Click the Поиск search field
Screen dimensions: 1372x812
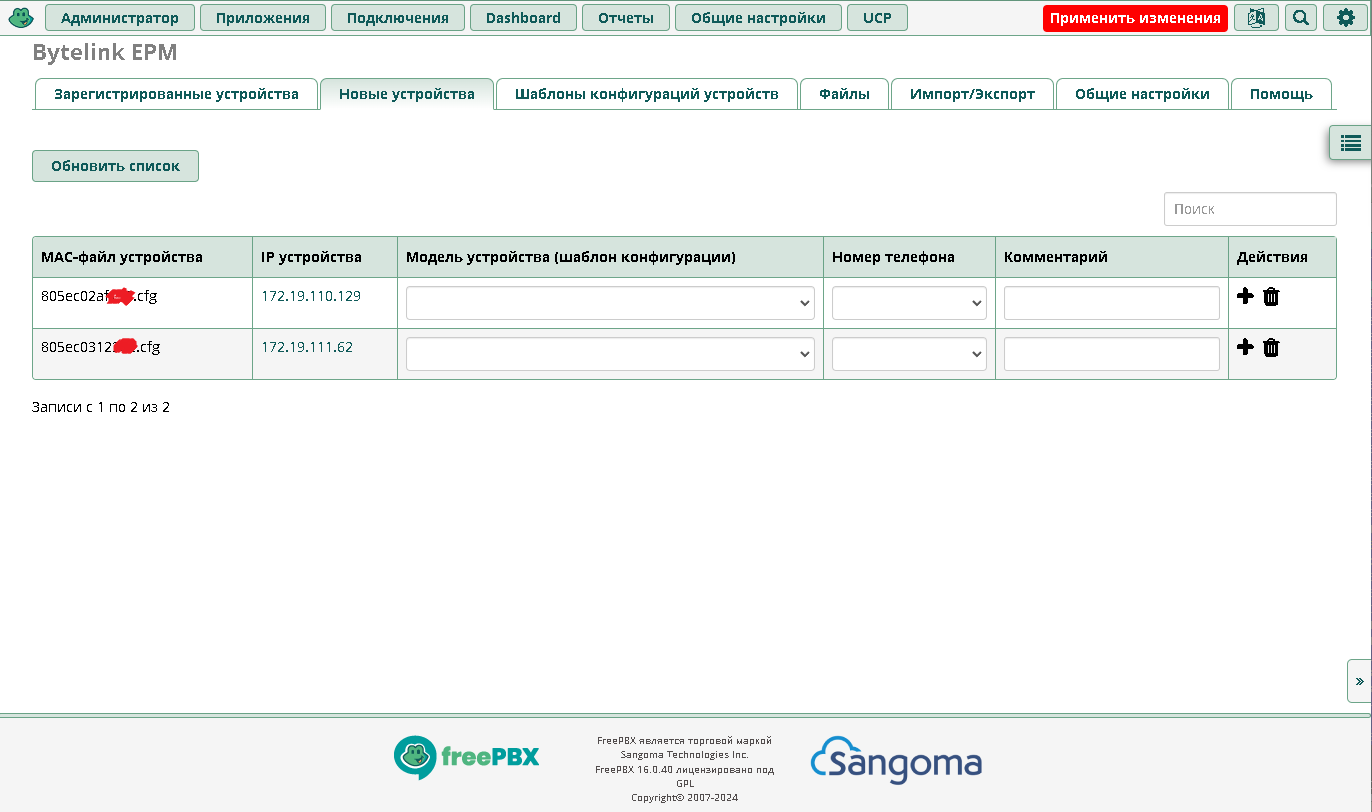click(1249, 209)
